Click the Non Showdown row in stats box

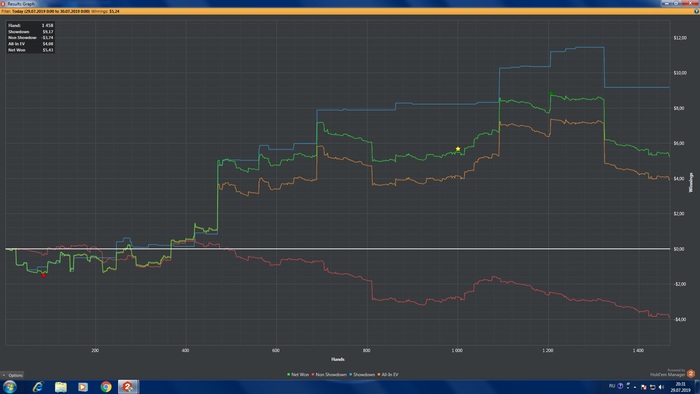30,37
